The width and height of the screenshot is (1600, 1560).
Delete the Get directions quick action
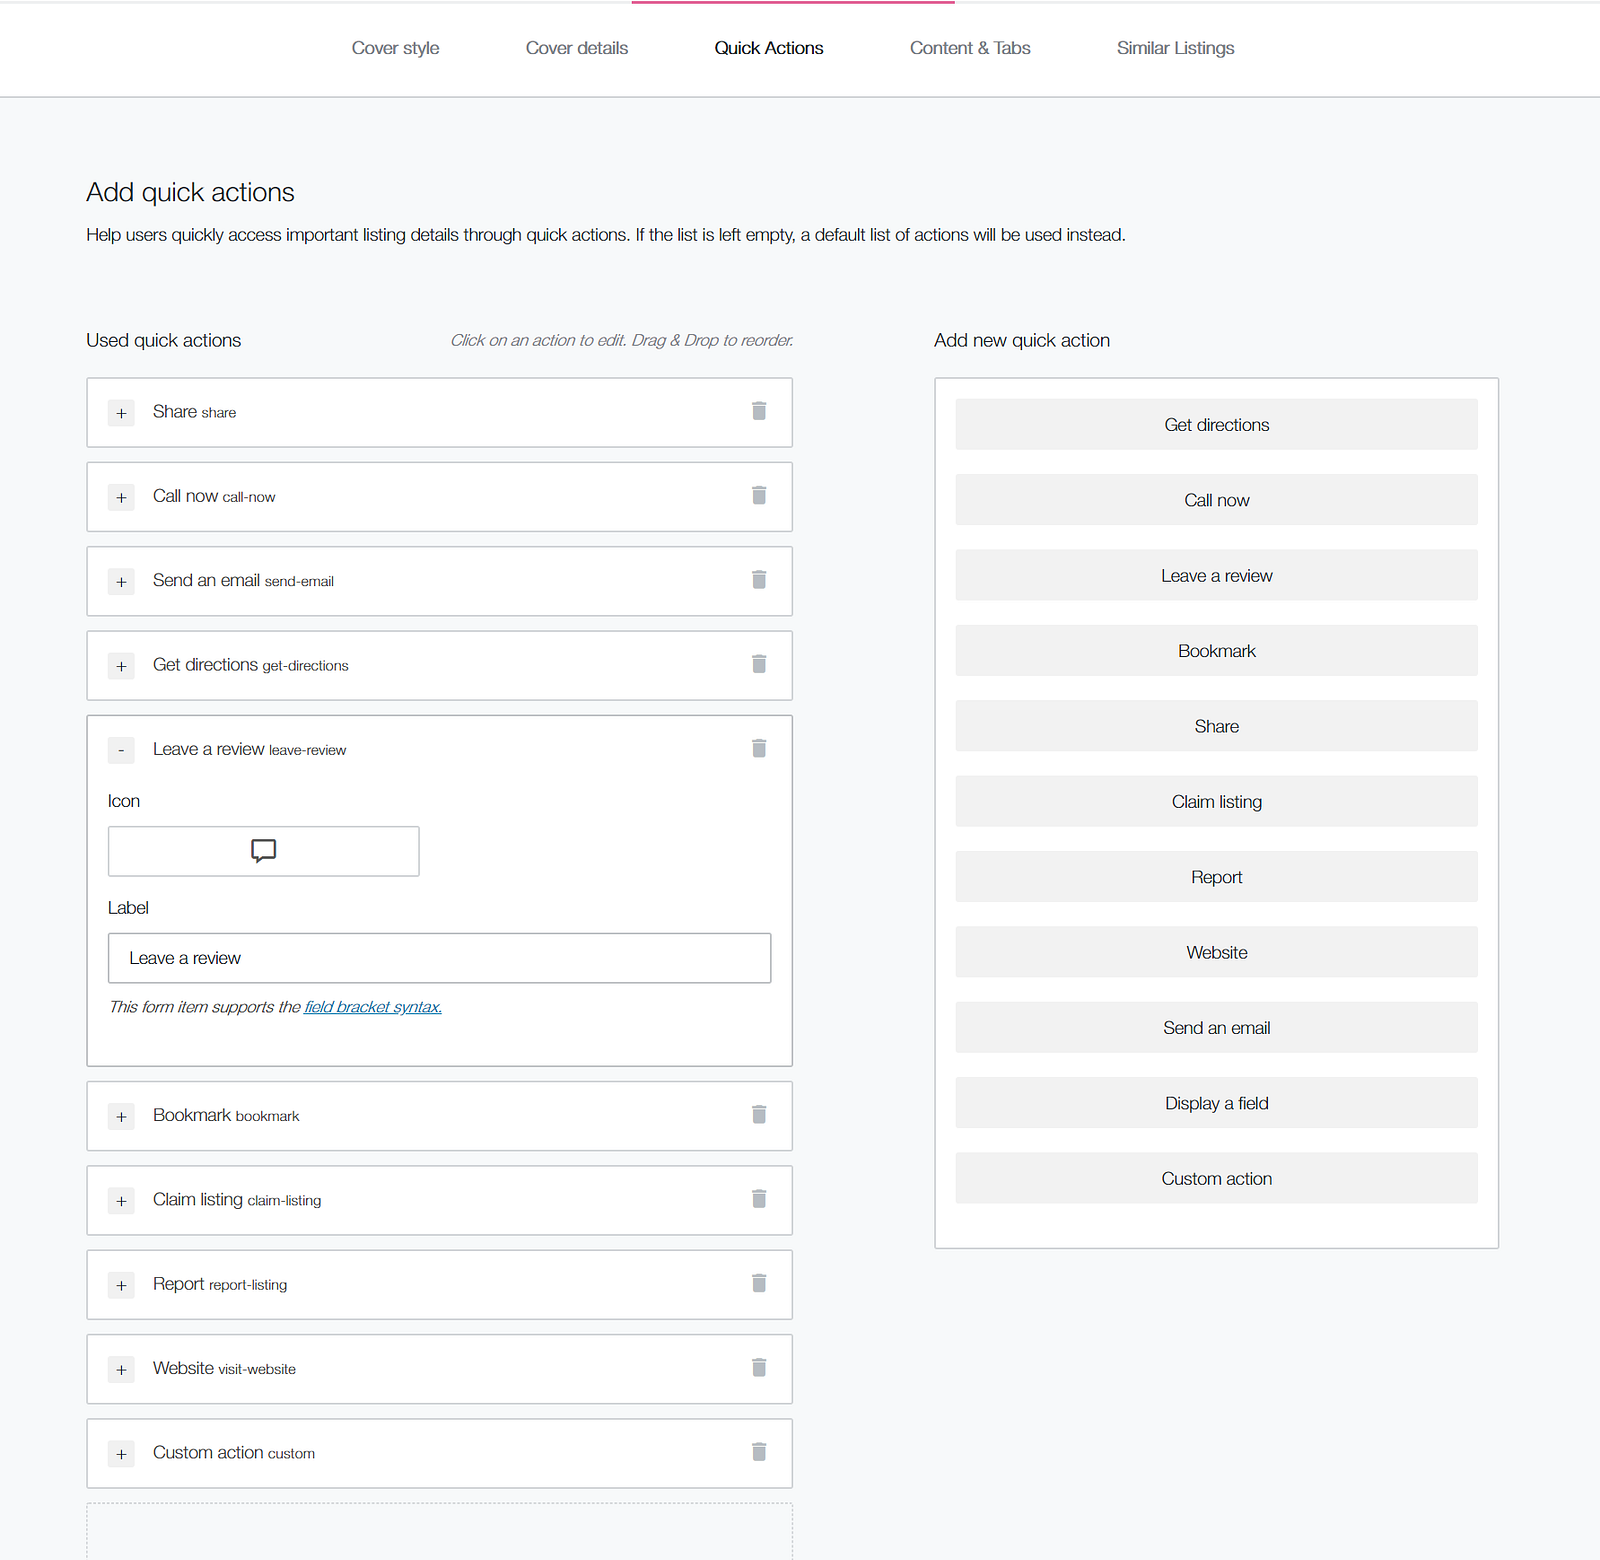[759, 664]
